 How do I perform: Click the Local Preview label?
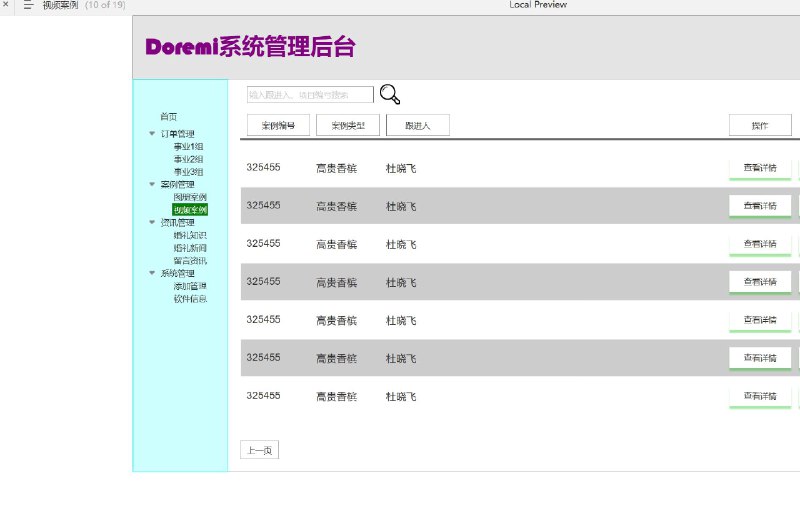pos(538,5)
